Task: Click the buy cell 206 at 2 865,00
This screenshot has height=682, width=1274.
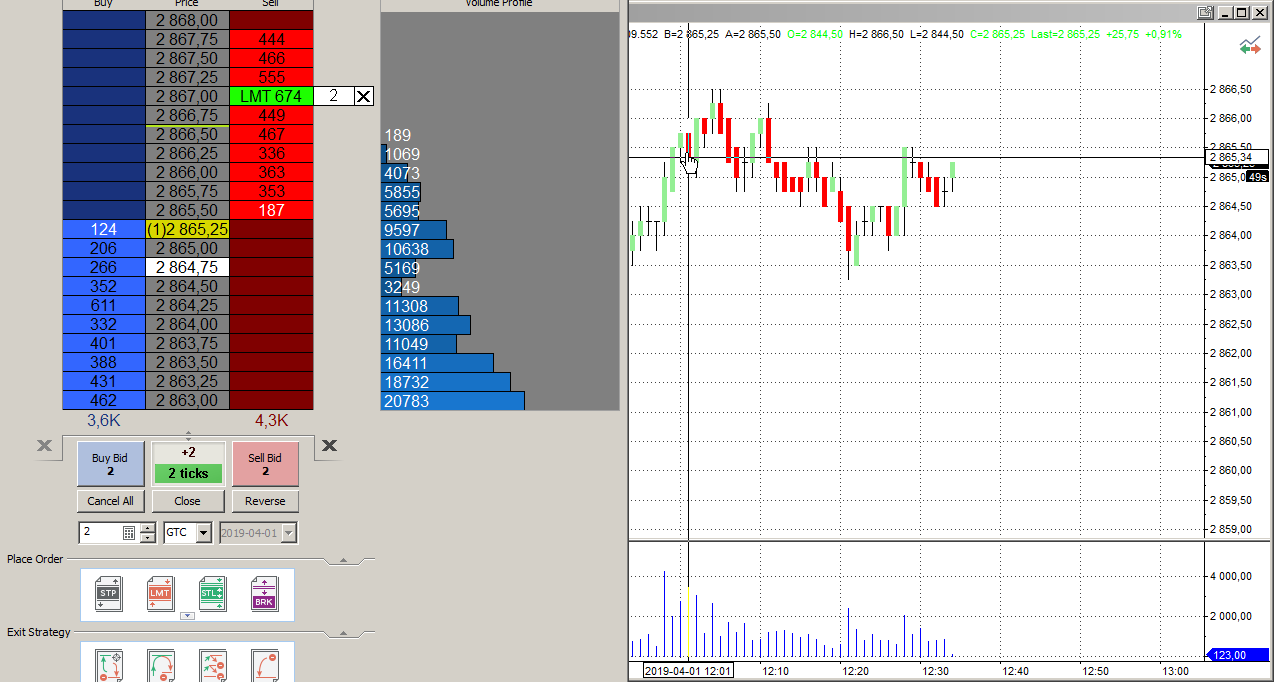Action: (x=104, y=248)
